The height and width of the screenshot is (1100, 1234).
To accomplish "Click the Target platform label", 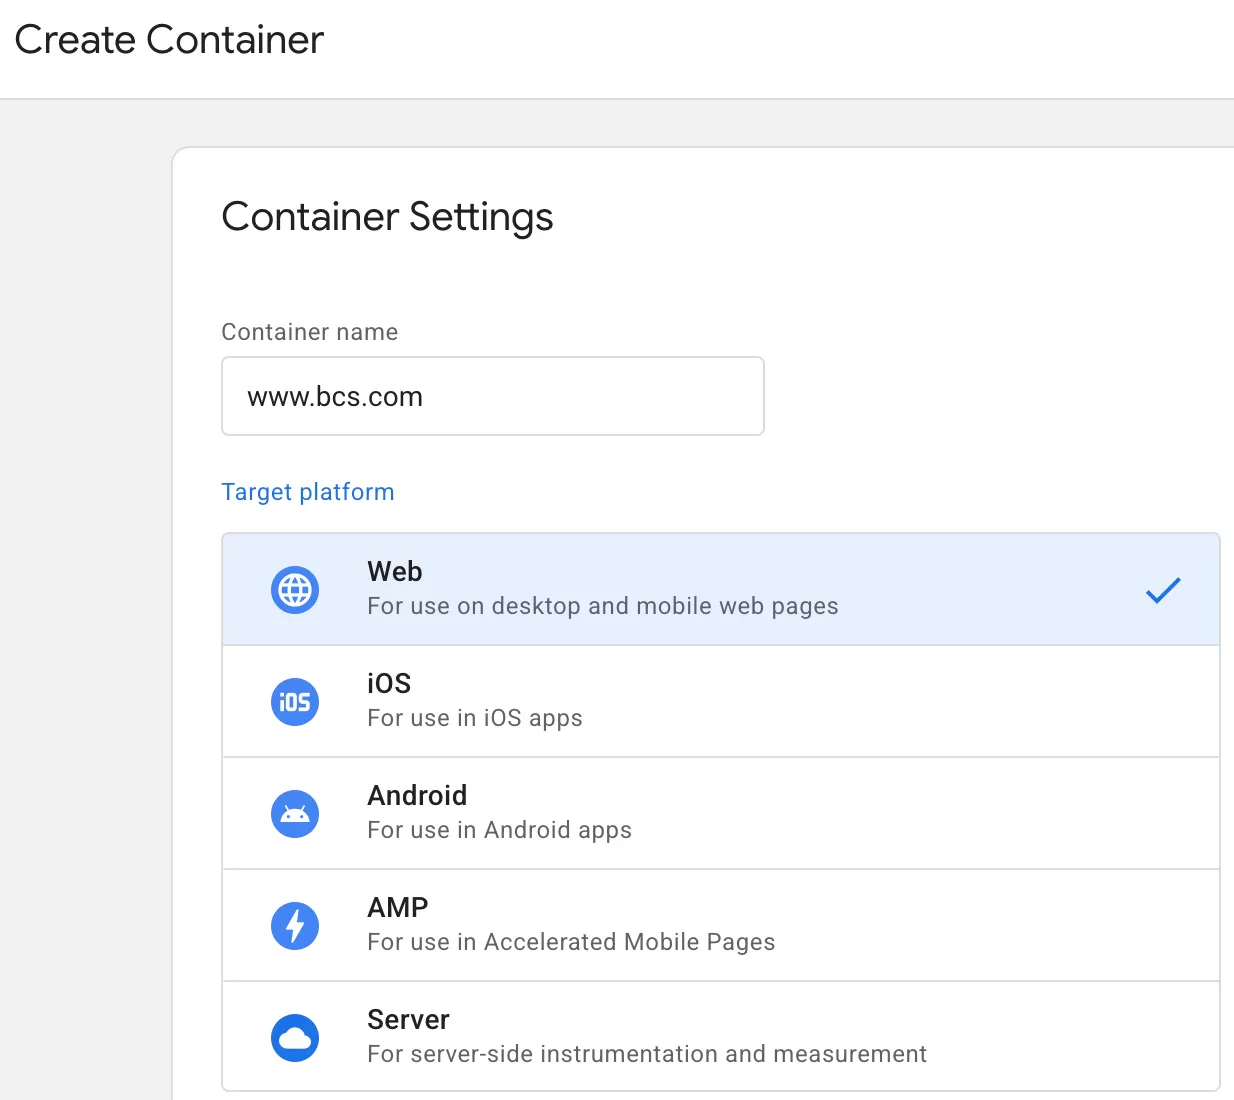I will point(308,492).
